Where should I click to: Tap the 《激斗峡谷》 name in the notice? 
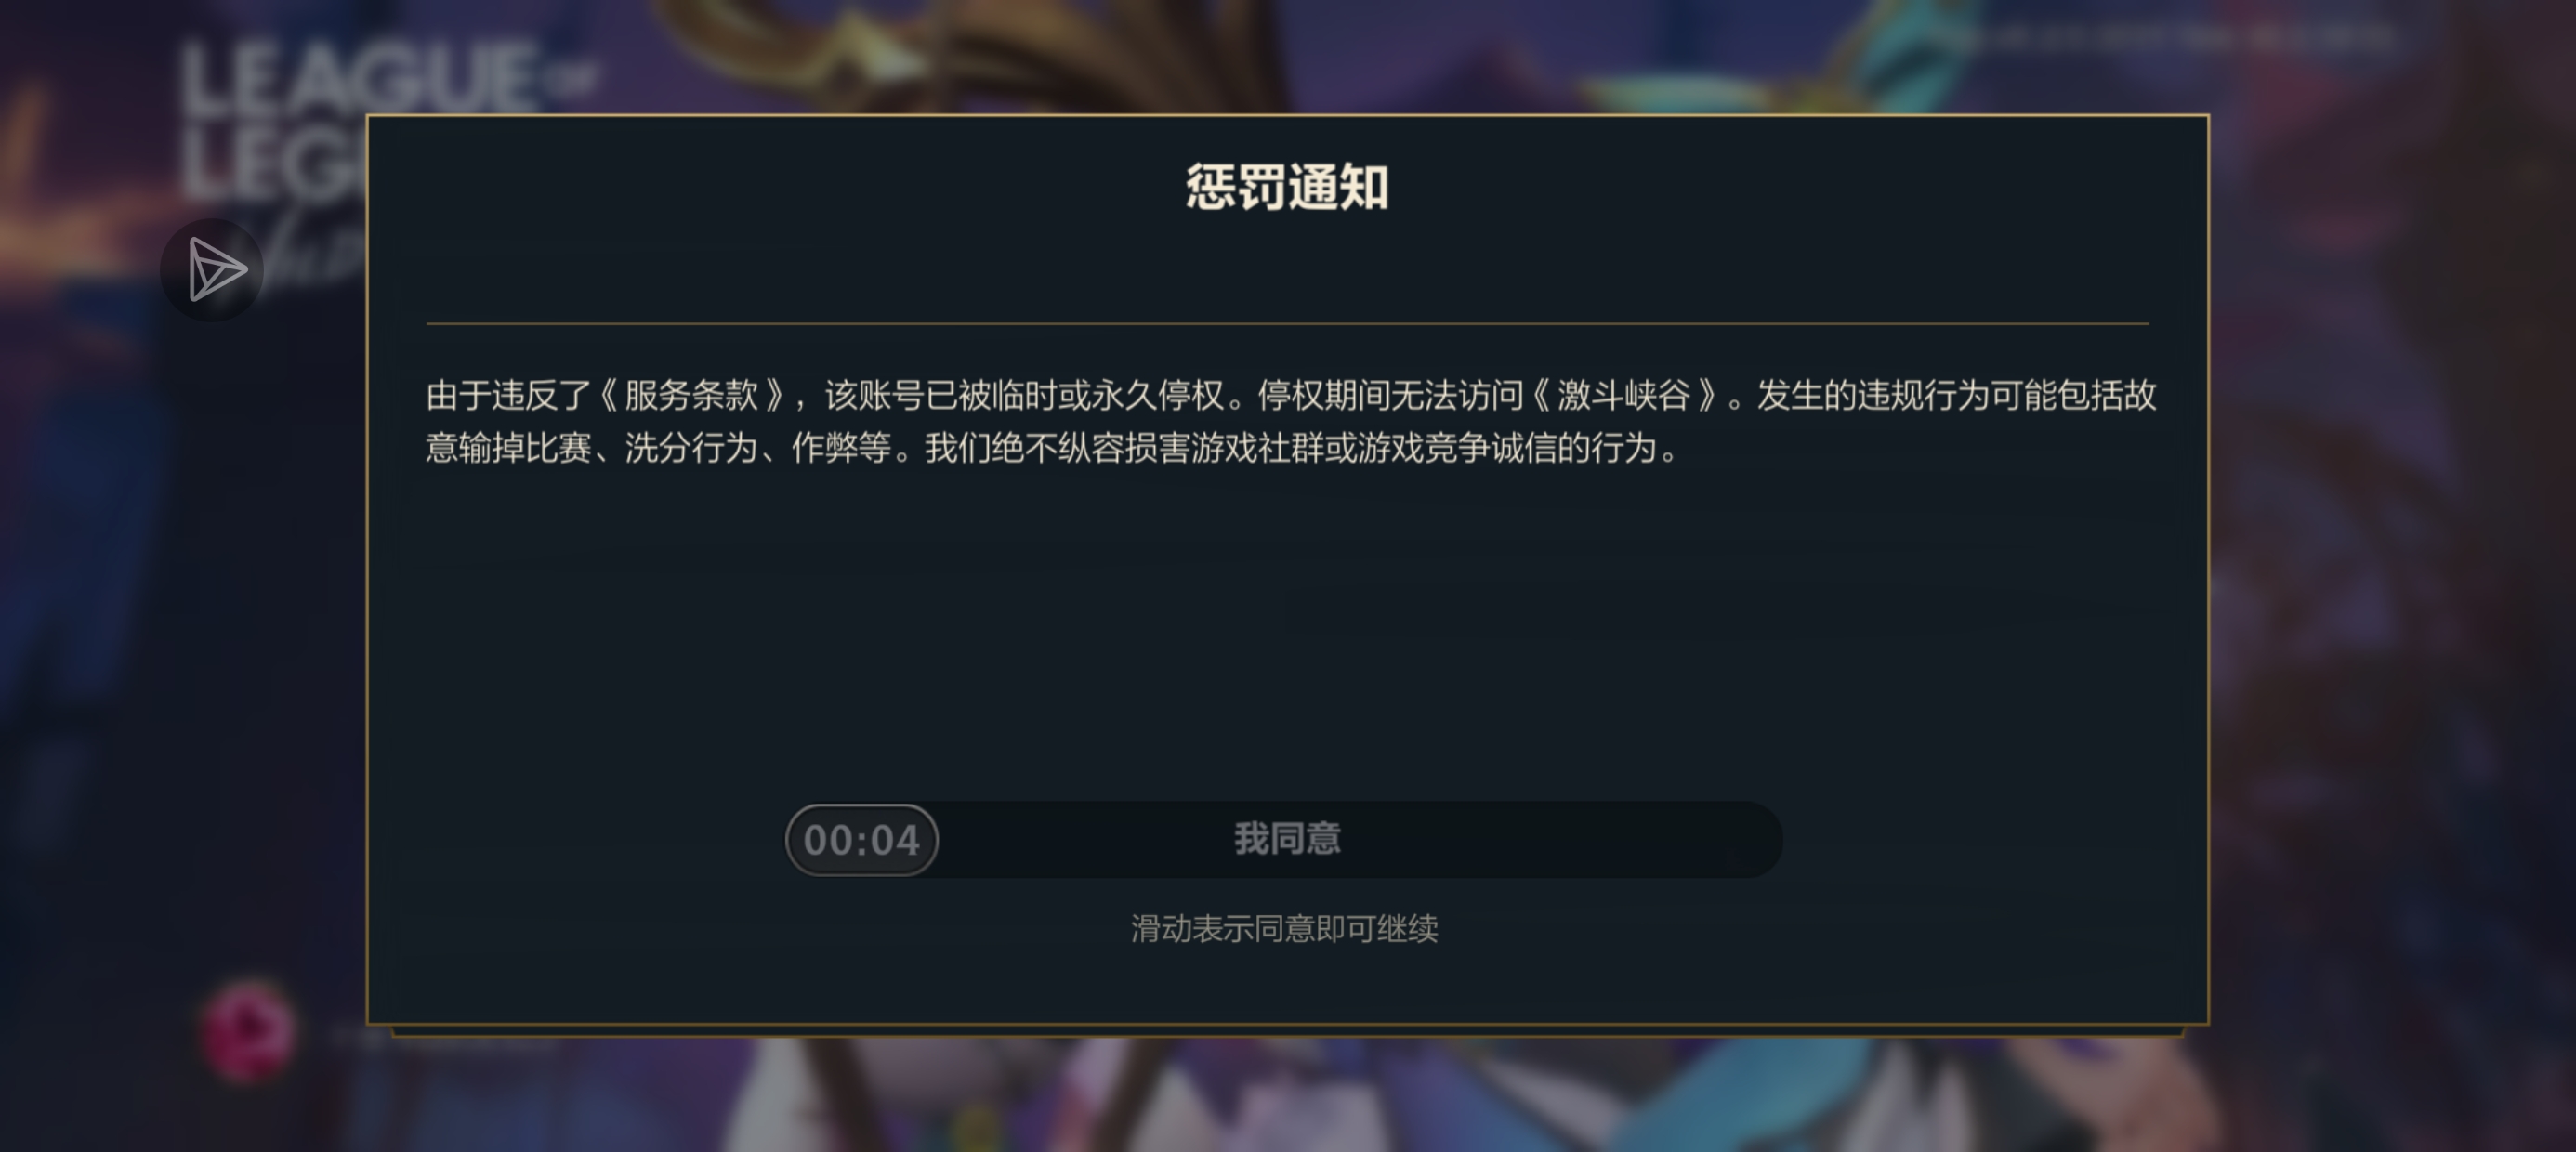(1624, 396)
